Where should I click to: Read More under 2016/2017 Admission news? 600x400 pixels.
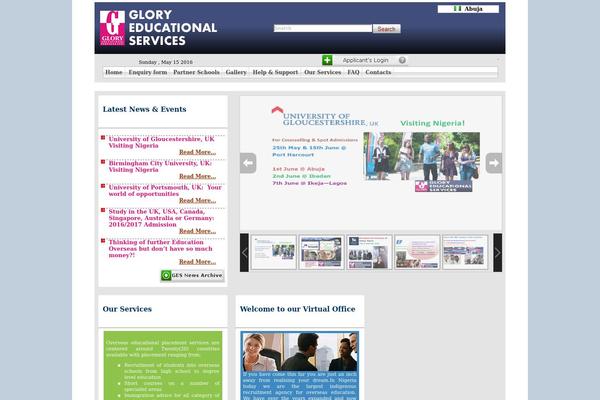click(x=197, y=231)
